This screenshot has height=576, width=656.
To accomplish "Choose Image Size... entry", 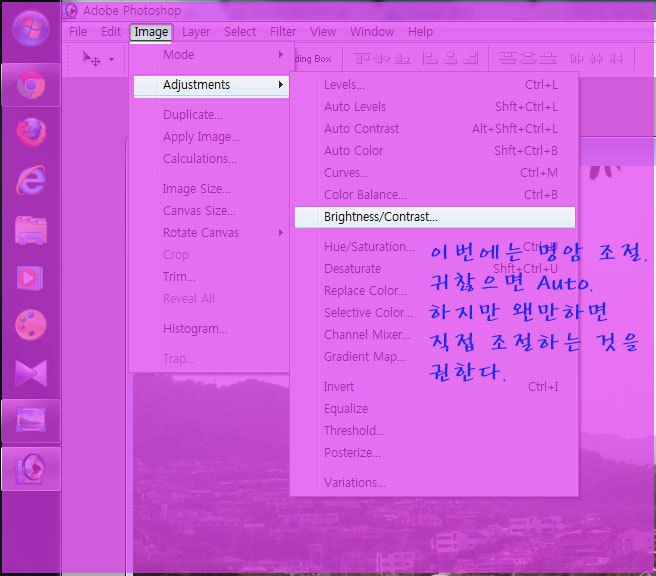I will coord(197,189).
